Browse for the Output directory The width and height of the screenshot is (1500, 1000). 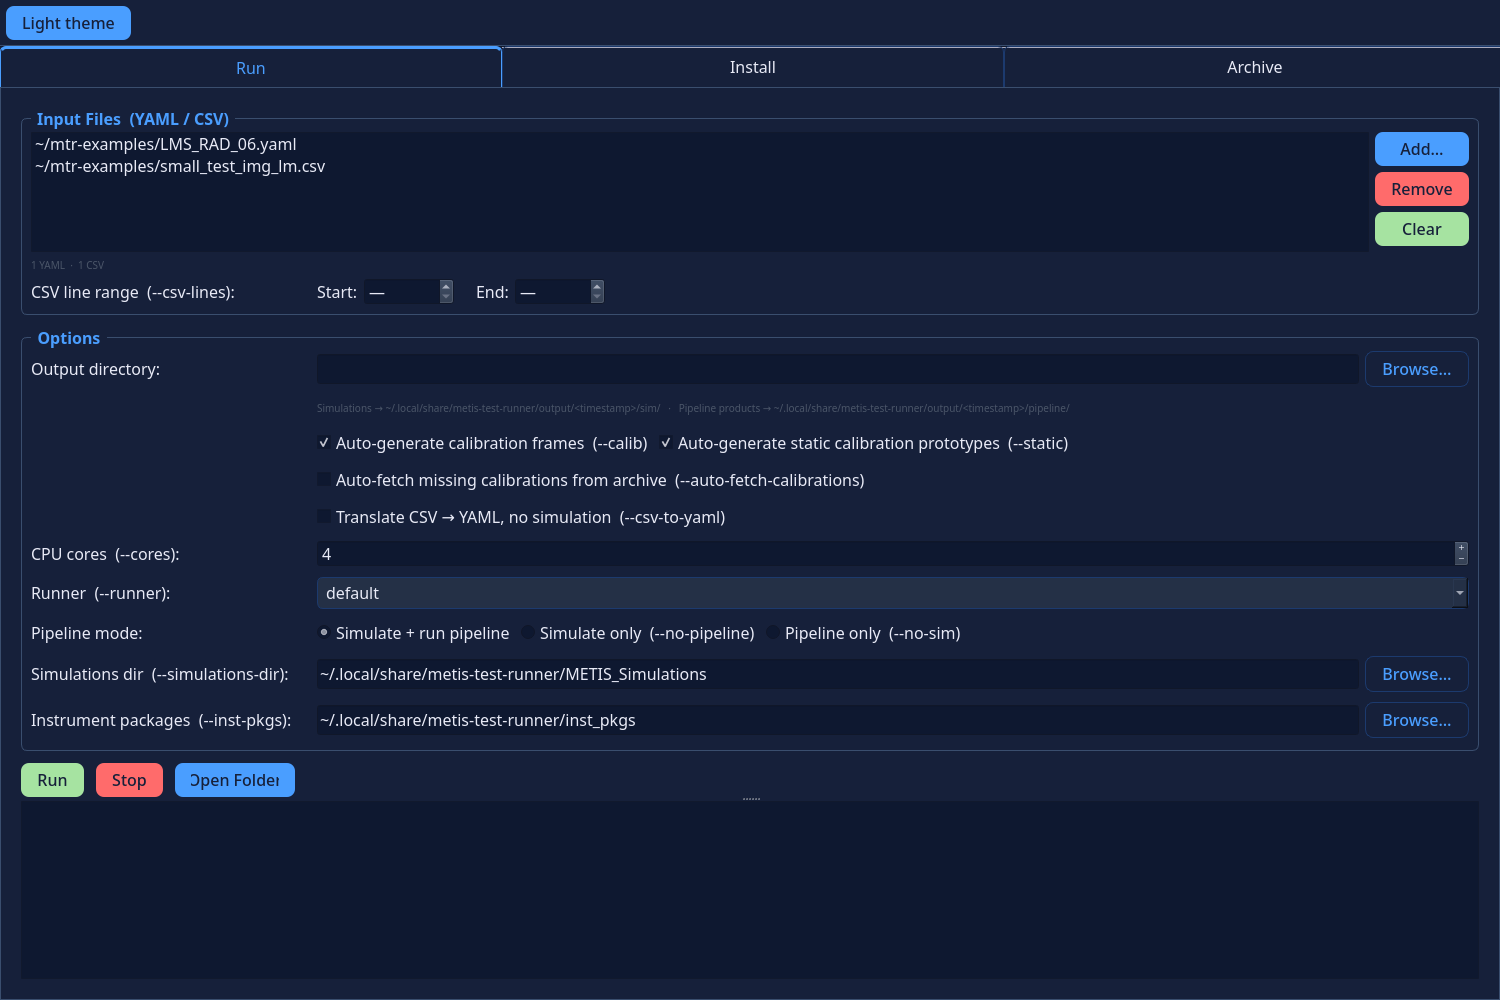[1416, 369]
